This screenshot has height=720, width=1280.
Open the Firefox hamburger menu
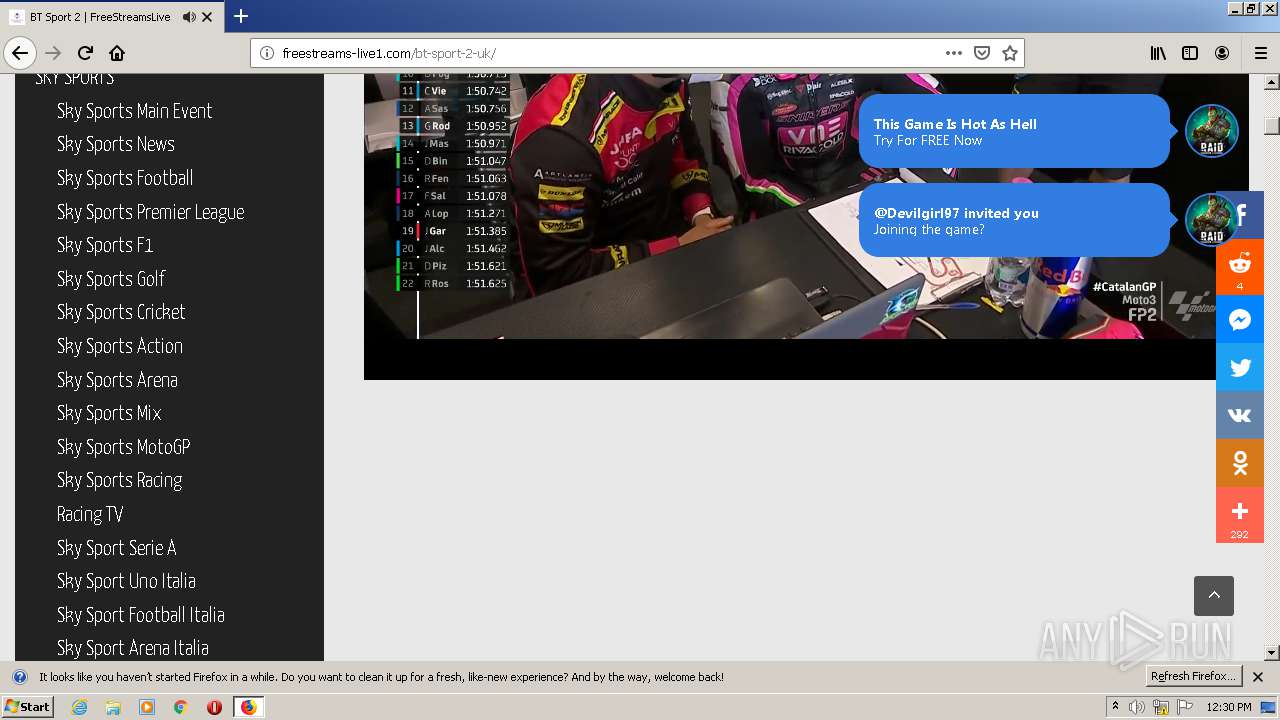pos(1260,53)
